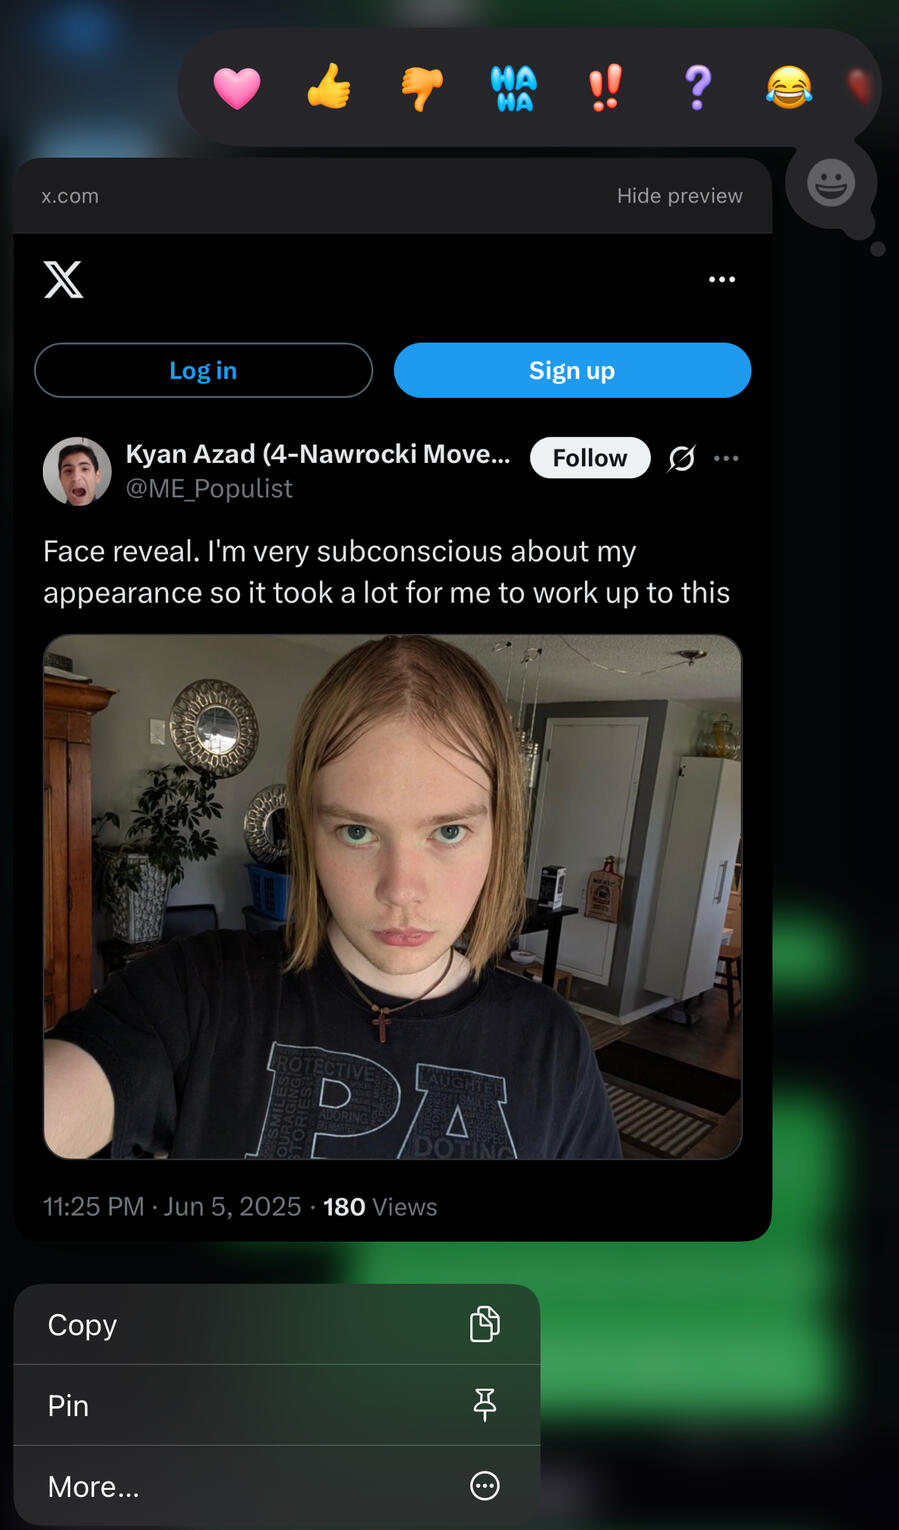Send the HA HA reaction
899x1530 pixels.
click(514, 88)
